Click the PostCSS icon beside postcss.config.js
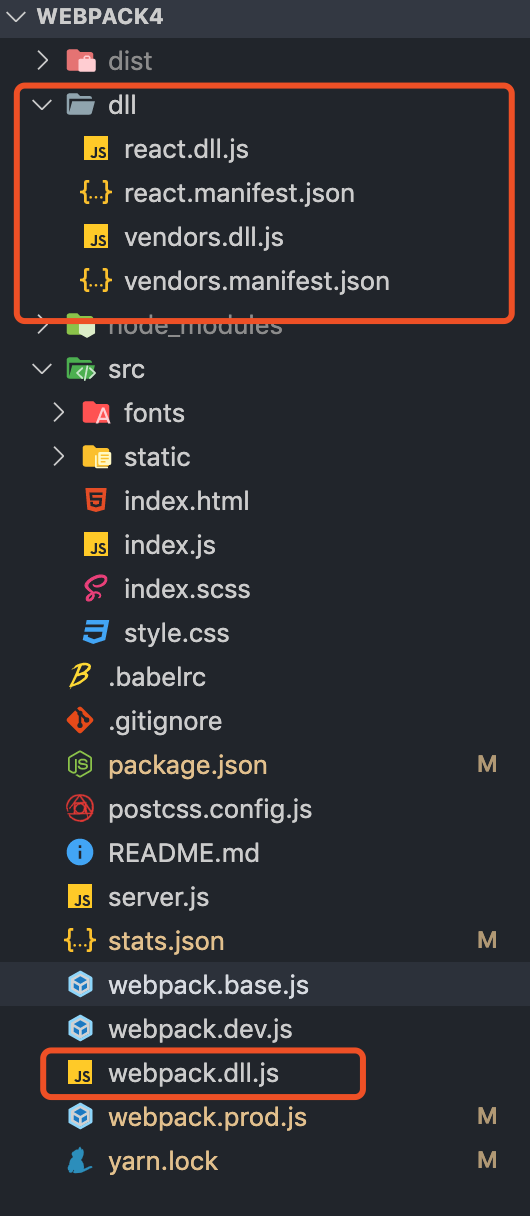 click(x=80, y=809)
